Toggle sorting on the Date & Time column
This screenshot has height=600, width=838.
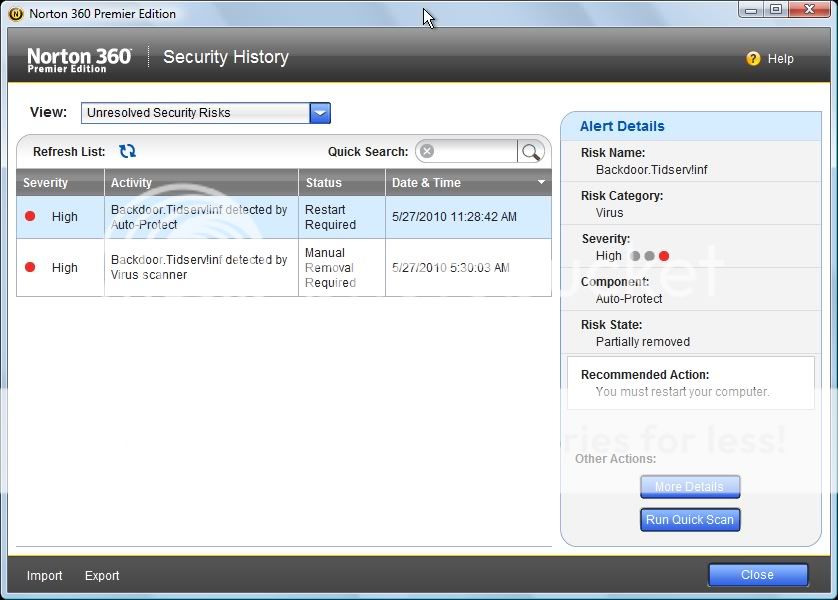pos(460,182)
